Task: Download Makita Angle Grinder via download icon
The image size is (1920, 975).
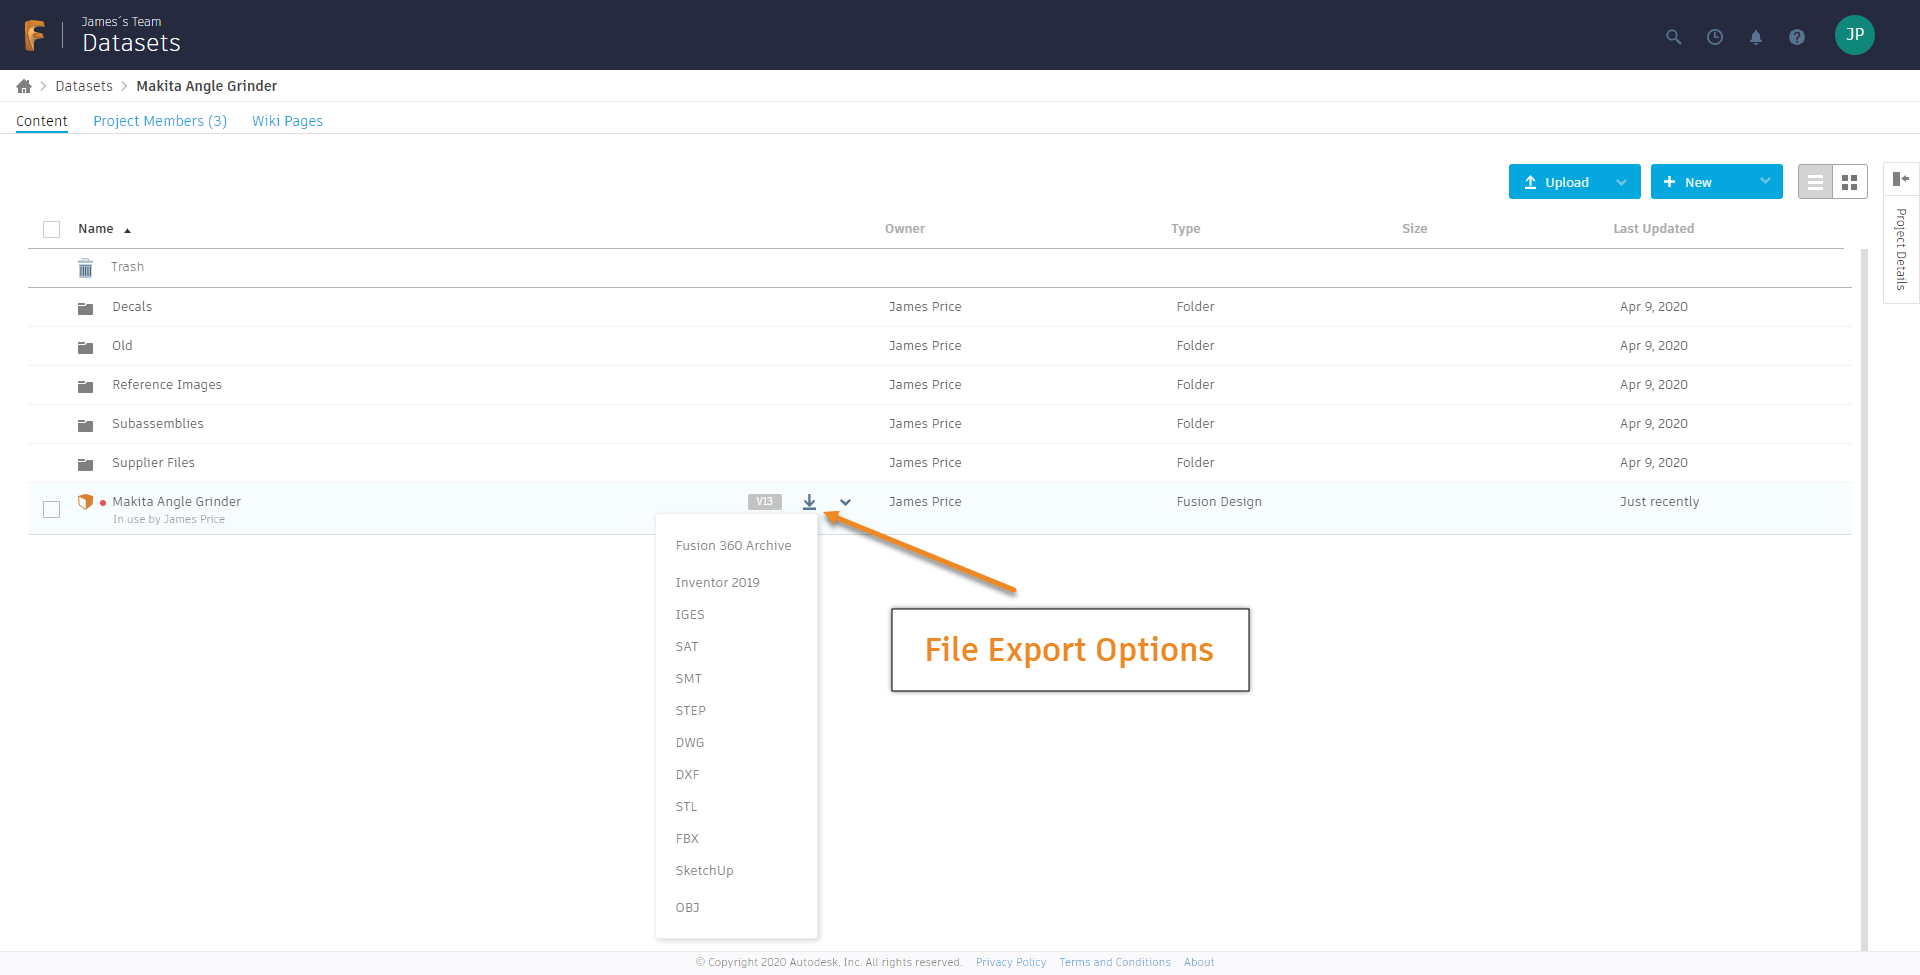Action: tap(809, 502)
